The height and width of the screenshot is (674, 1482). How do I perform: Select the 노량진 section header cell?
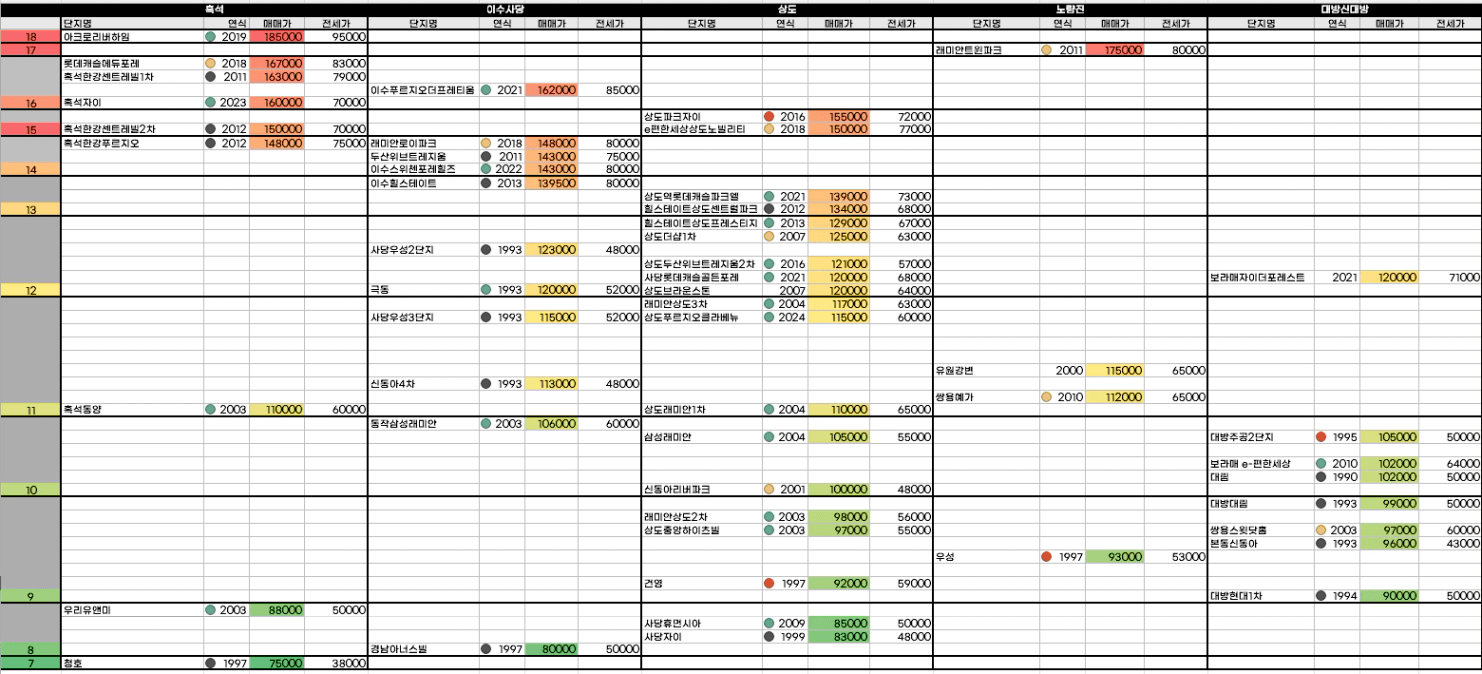[1069, 7]
